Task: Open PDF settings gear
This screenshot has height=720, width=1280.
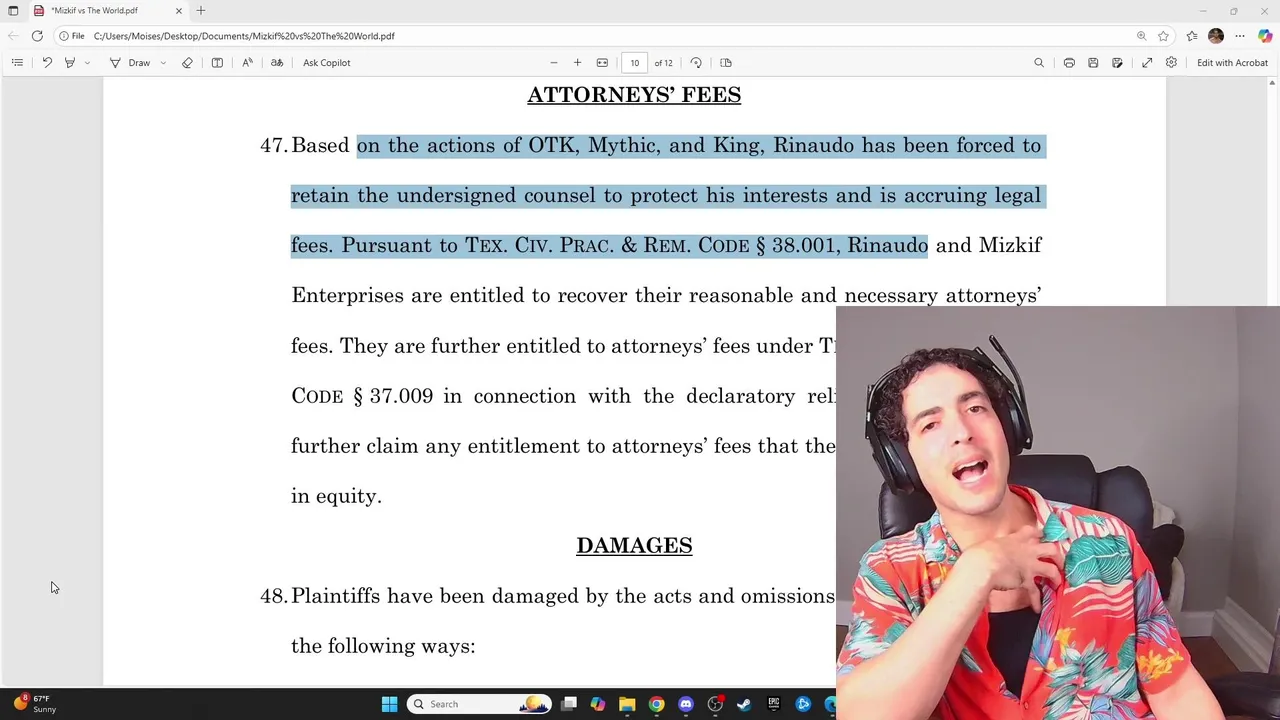Action: point(1171,62)
